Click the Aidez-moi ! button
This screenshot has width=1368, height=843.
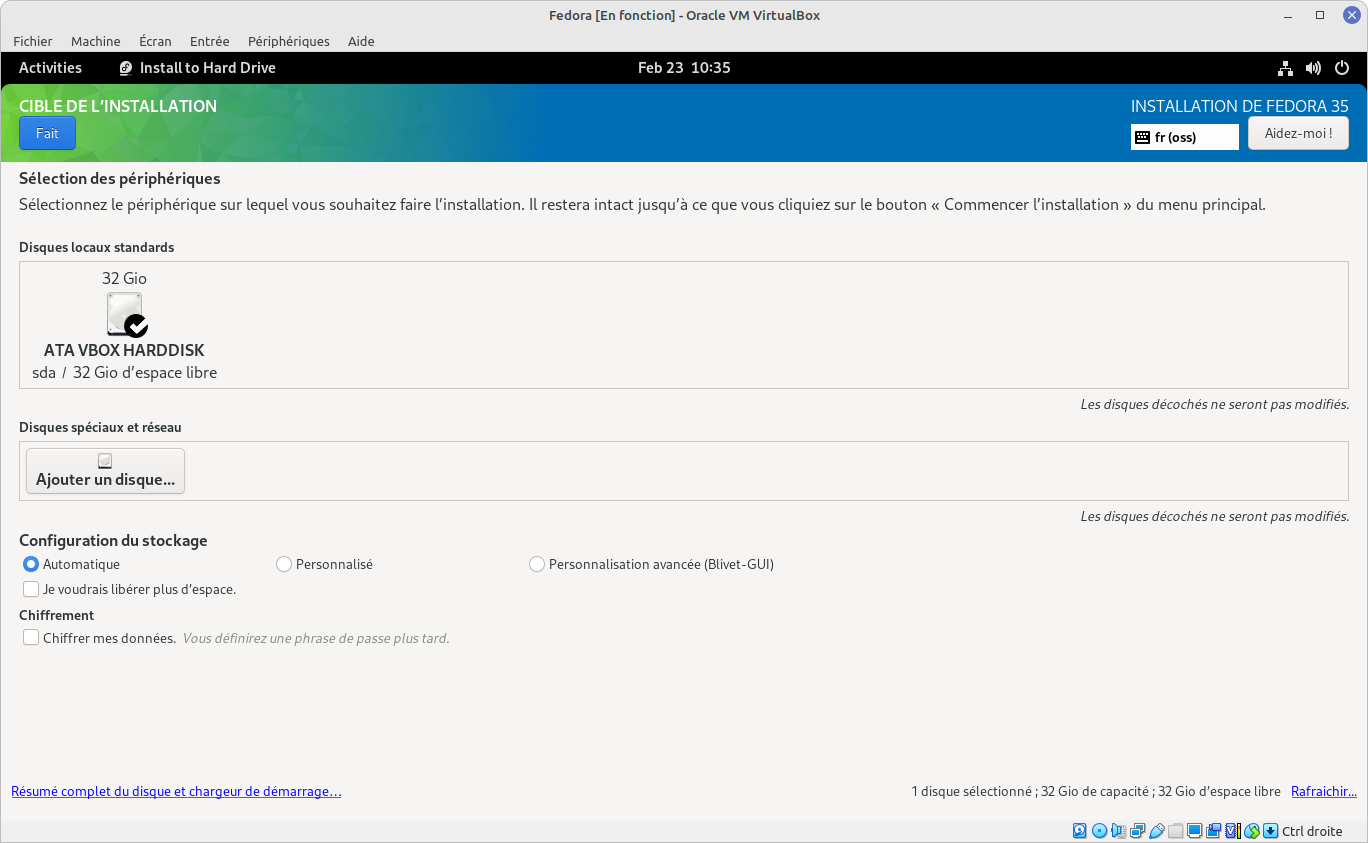pos(1298,133)
